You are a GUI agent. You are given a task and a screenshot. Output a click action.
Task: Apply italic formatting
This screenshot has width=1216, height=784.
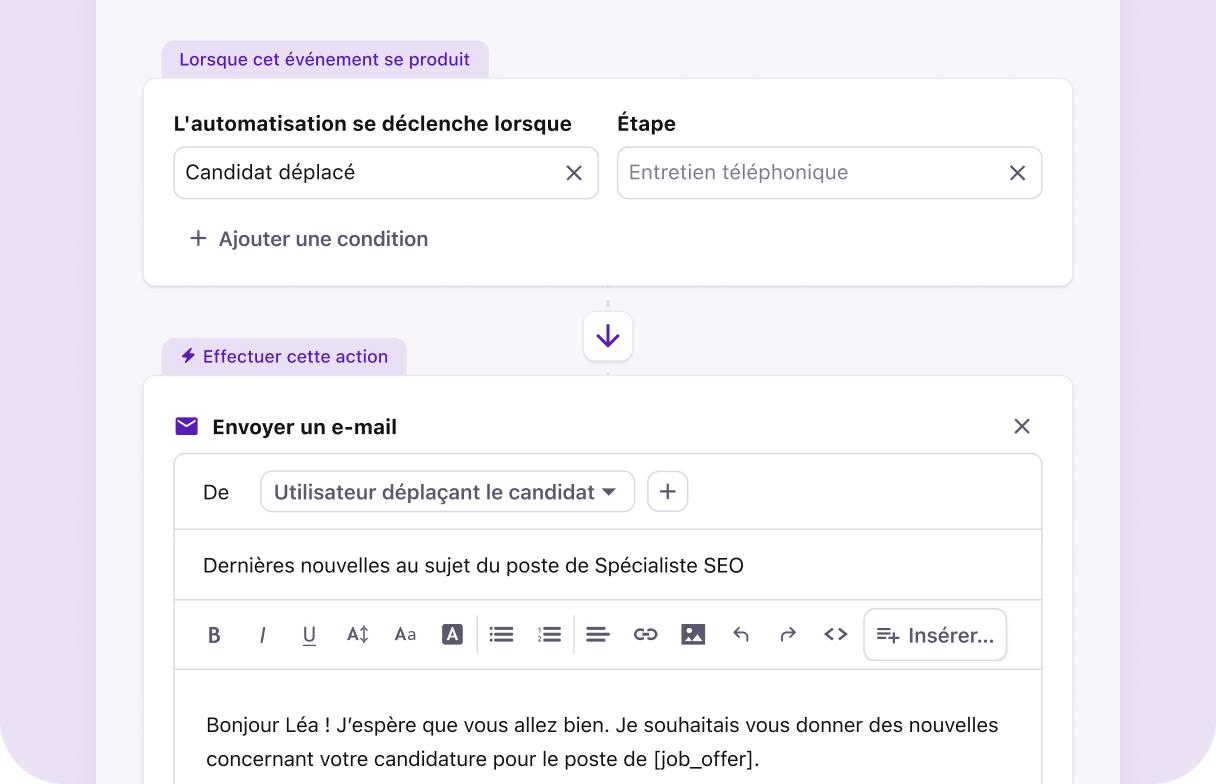click(262, 634)
